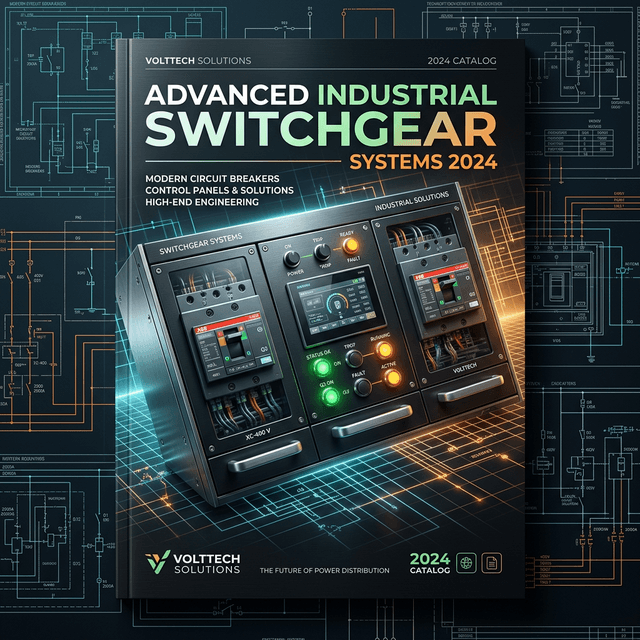Click the green Volttech V logo mark
The image size is (640, 640).
pyautogui.click(x=157, y=562)
